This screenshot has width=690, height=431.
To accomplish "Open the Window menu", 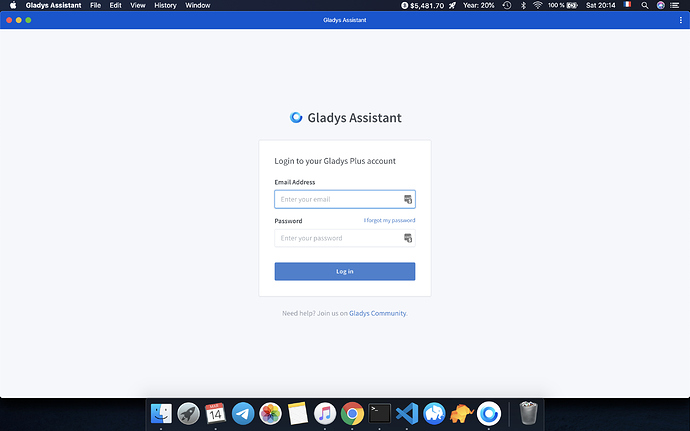I will (x=198, y=5).
